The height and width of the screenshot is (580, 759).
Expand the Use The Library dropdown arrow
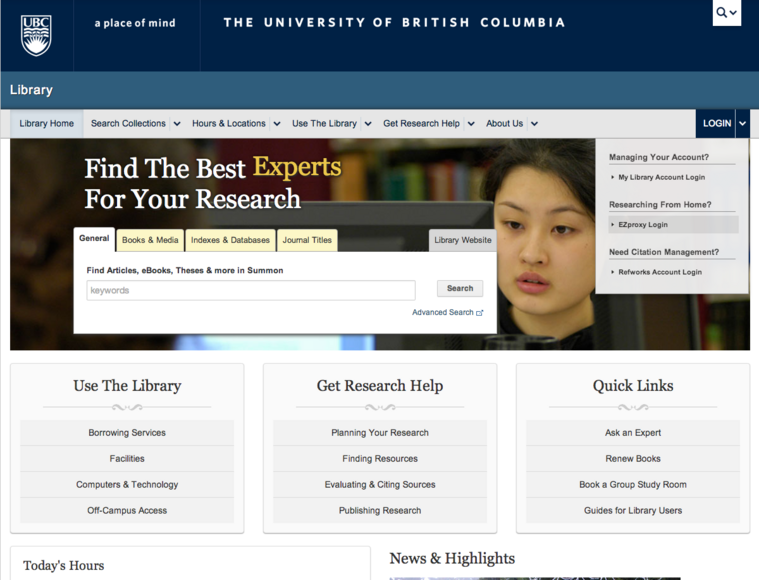368,123
